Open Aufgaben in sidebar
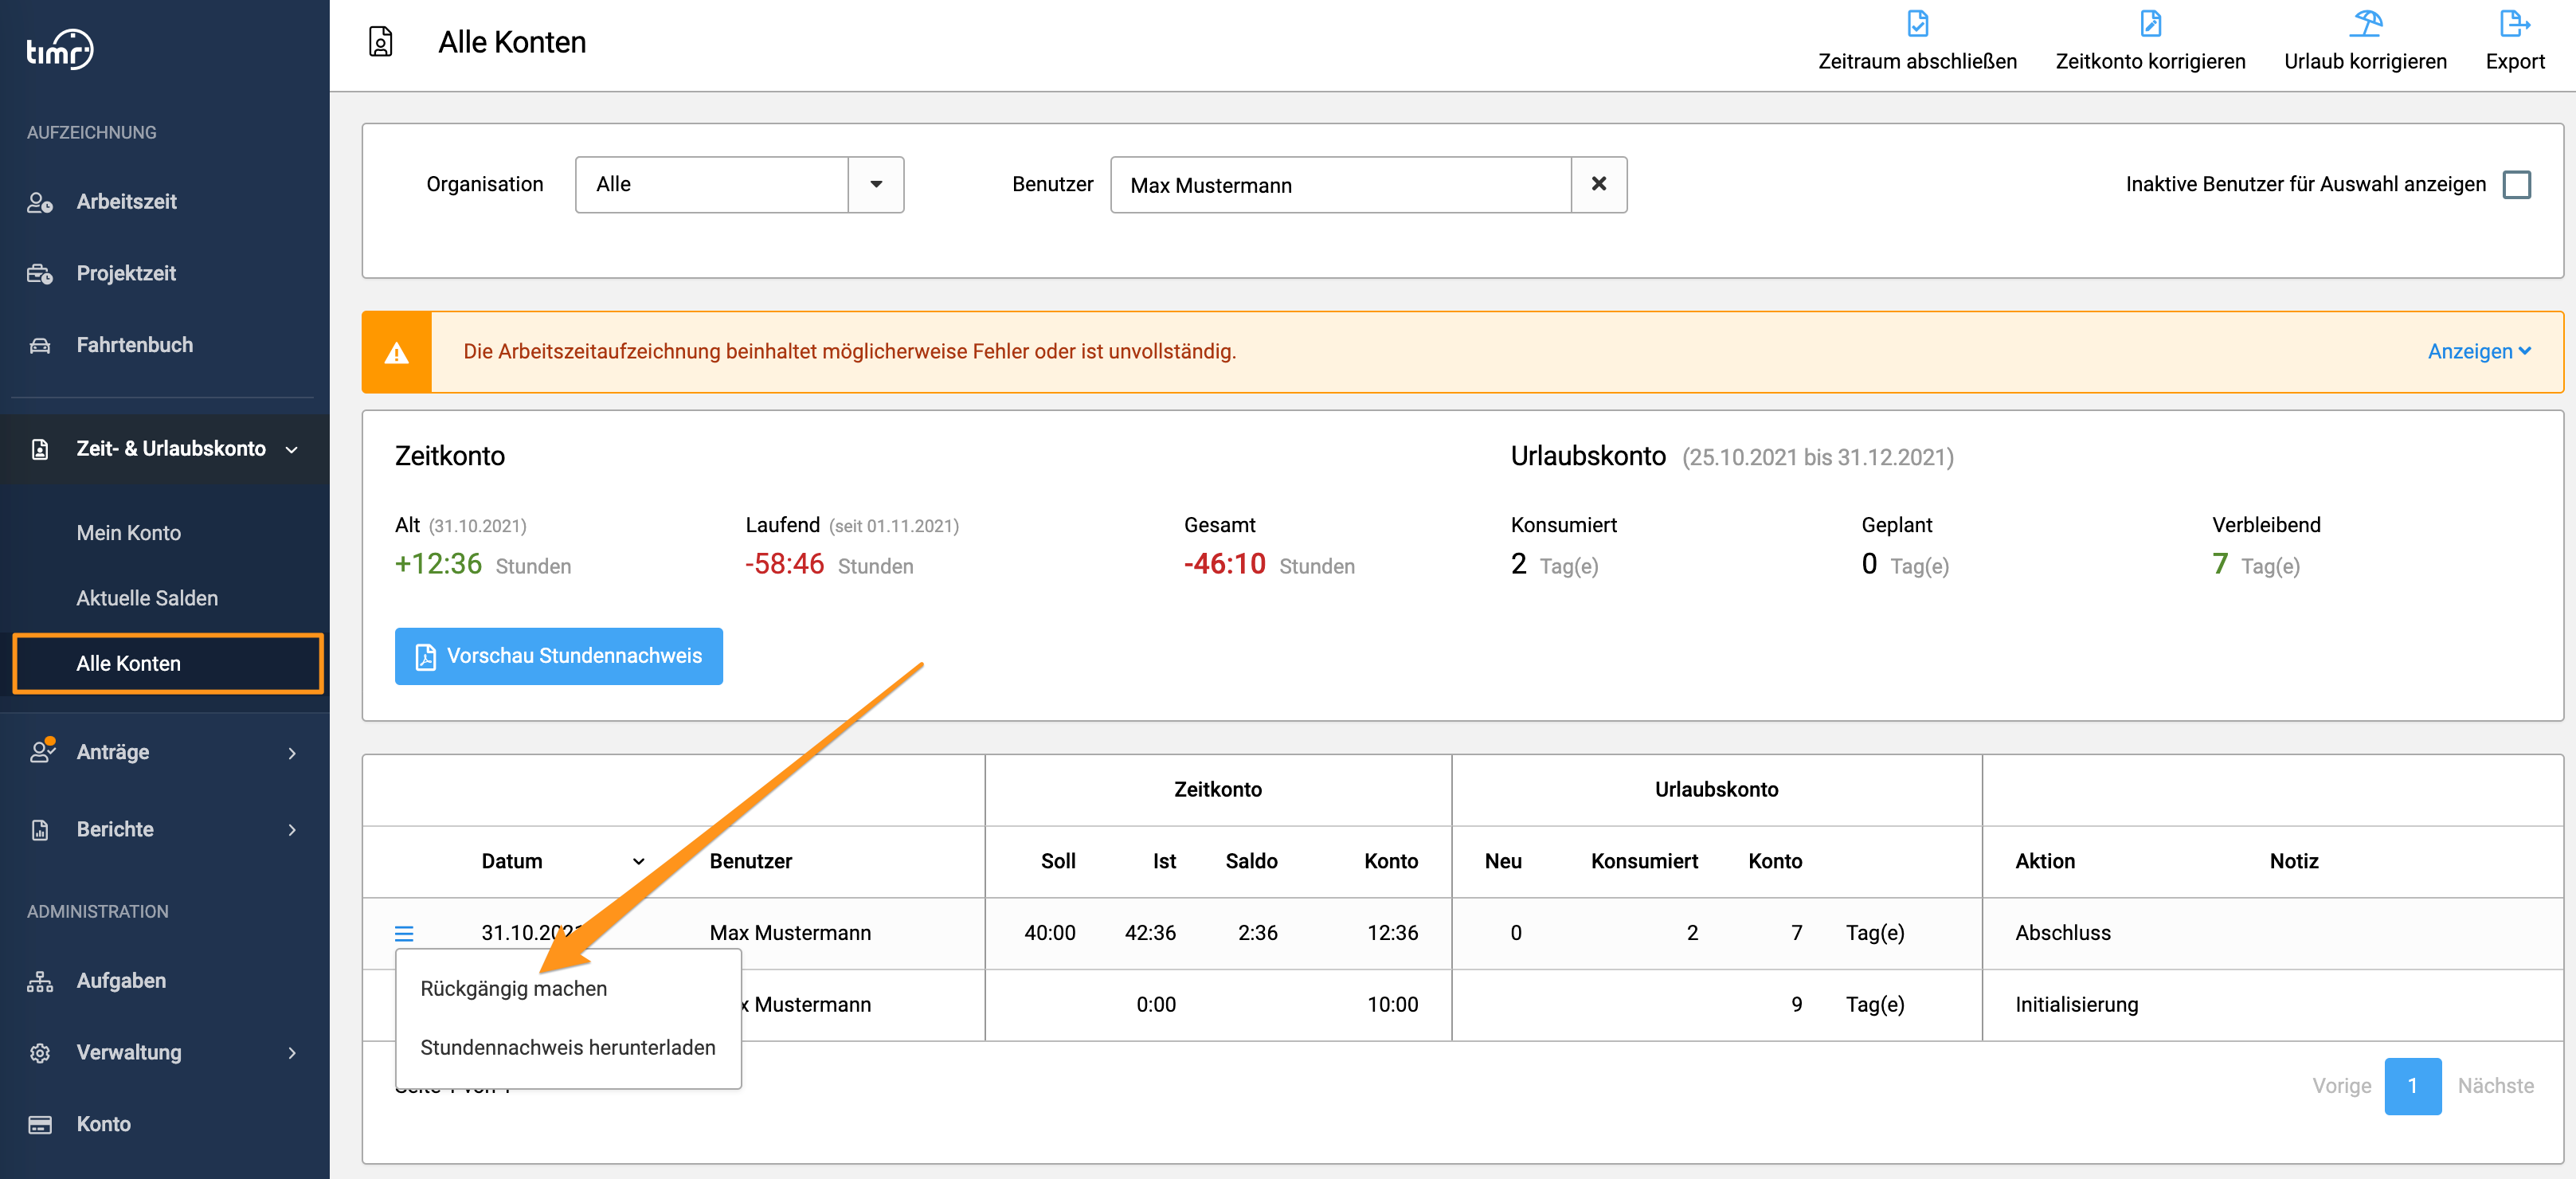 (x=121, y=981)
